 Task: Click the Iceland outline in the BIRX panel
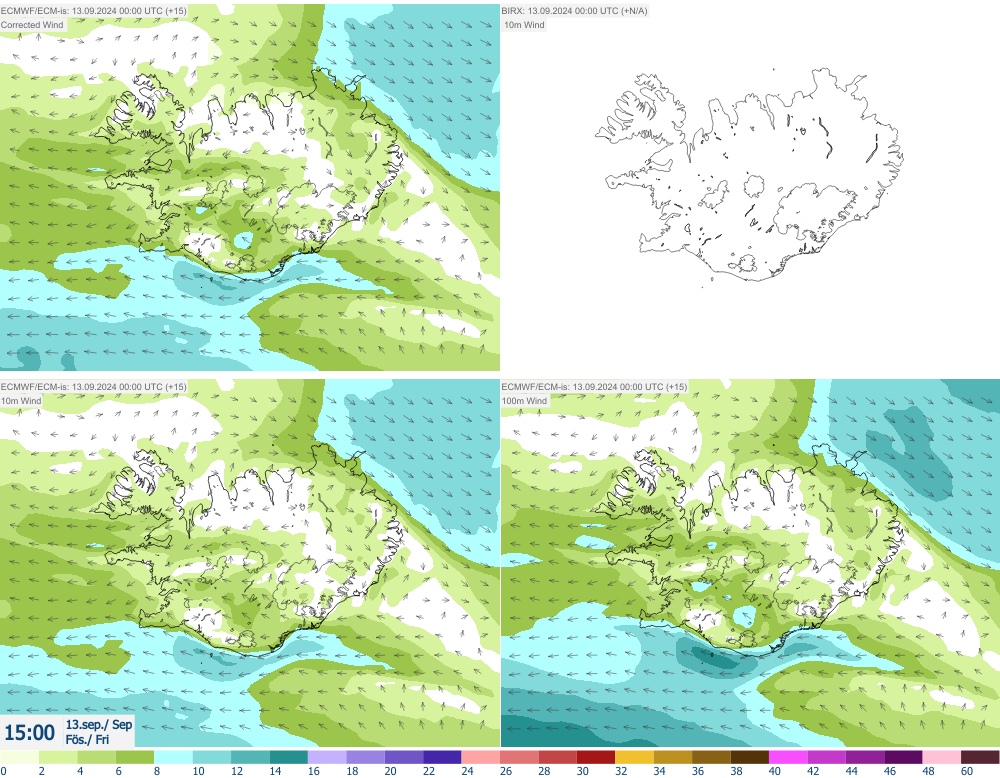[749, 175]
